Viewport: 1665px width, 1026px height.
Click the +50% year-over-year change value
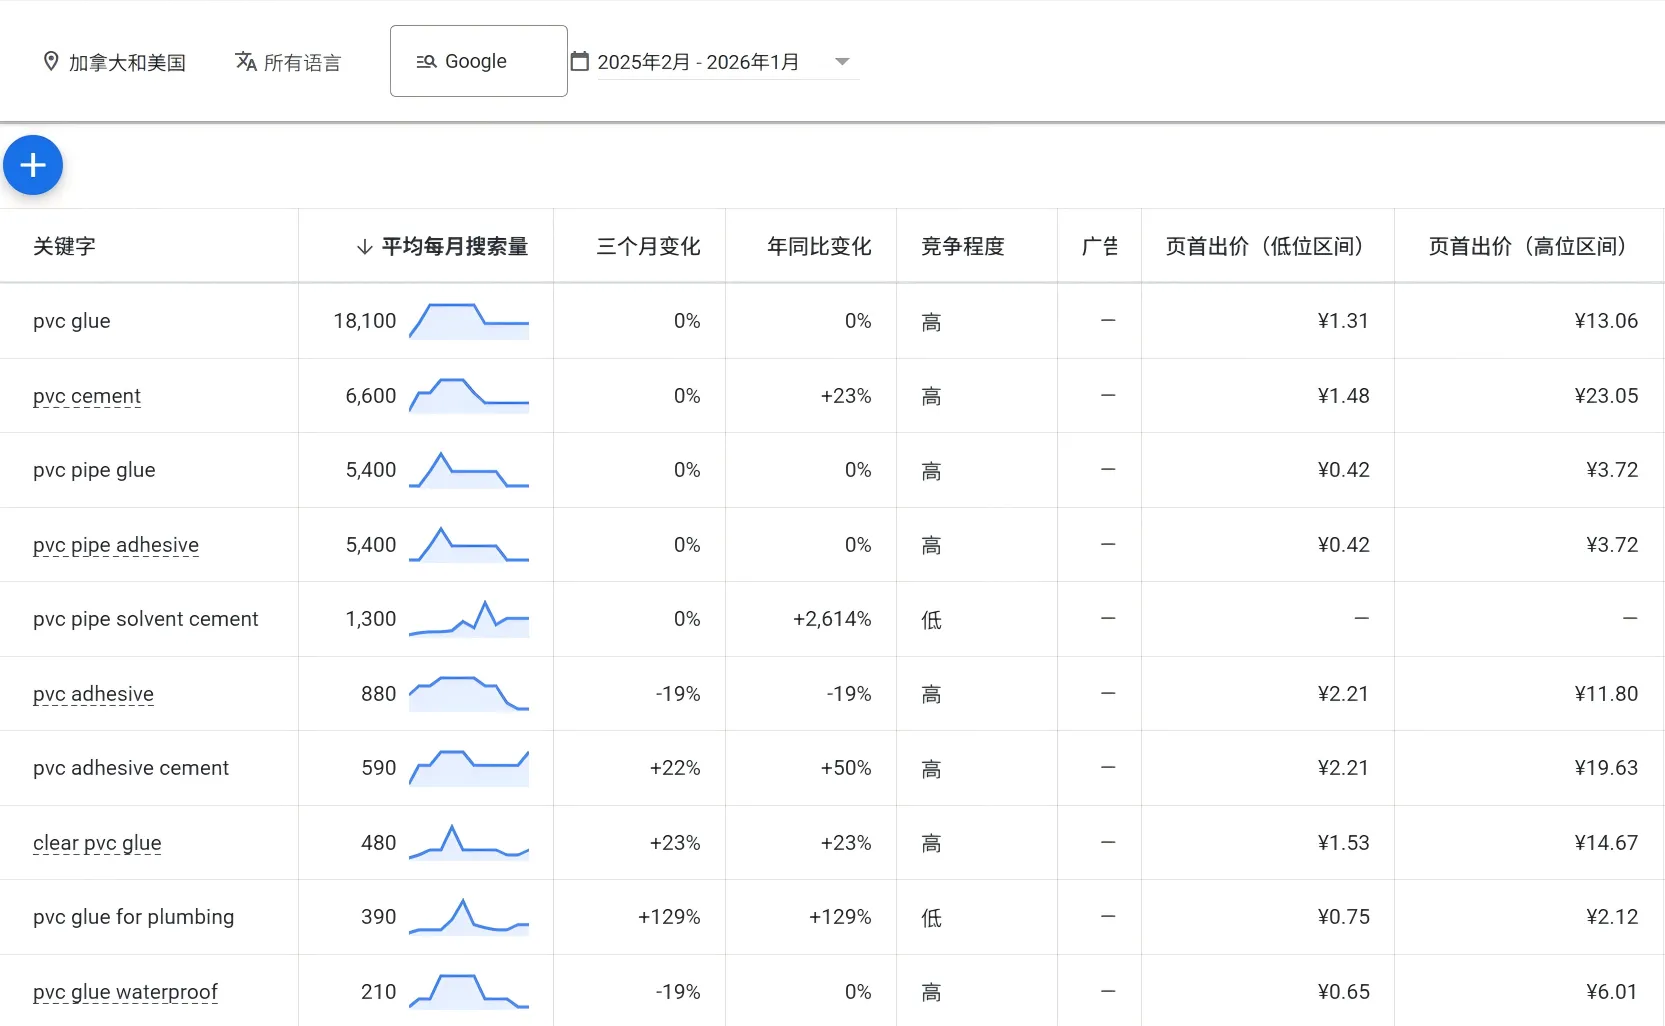(846, 768)
